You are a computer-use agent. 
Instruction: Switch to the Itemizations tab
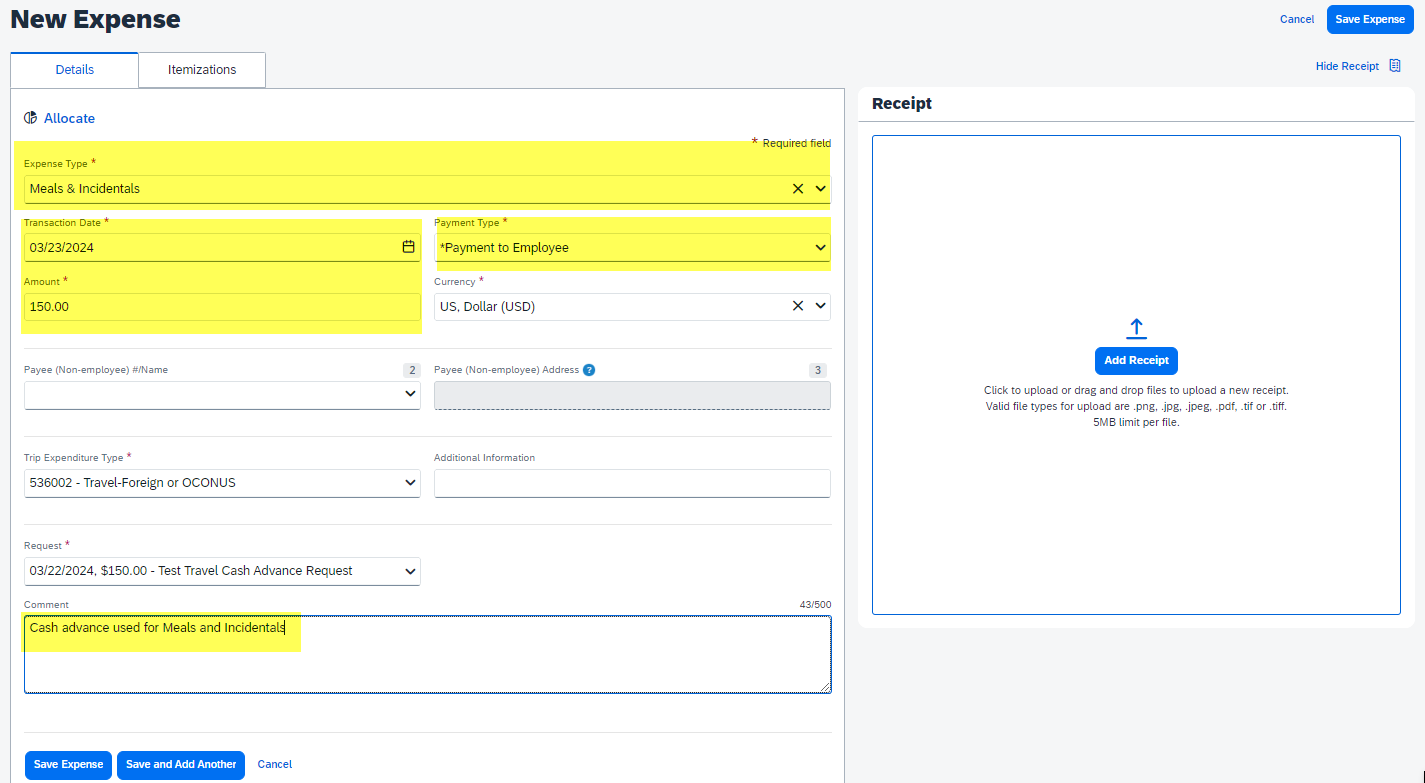tap(202, 70)
